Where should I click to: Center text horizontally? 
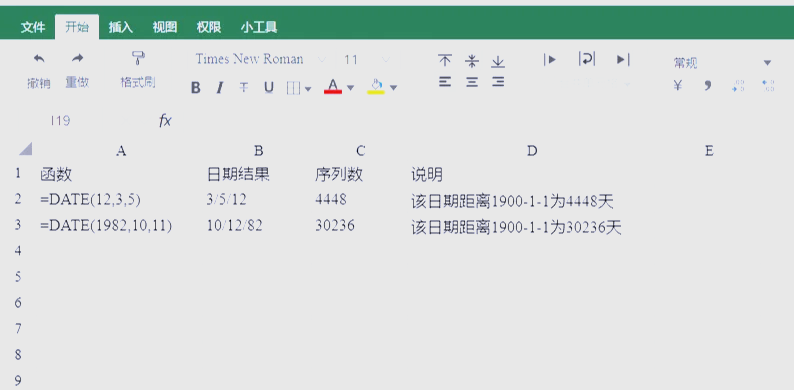pos(472,82)
